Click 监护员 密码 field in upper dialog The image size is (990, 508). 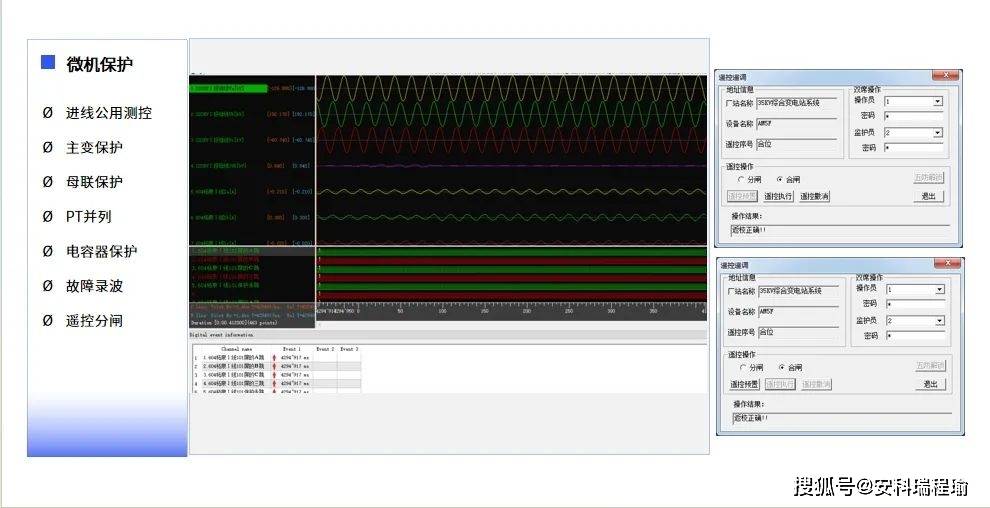pyautogui.click(x=914, y=148)
